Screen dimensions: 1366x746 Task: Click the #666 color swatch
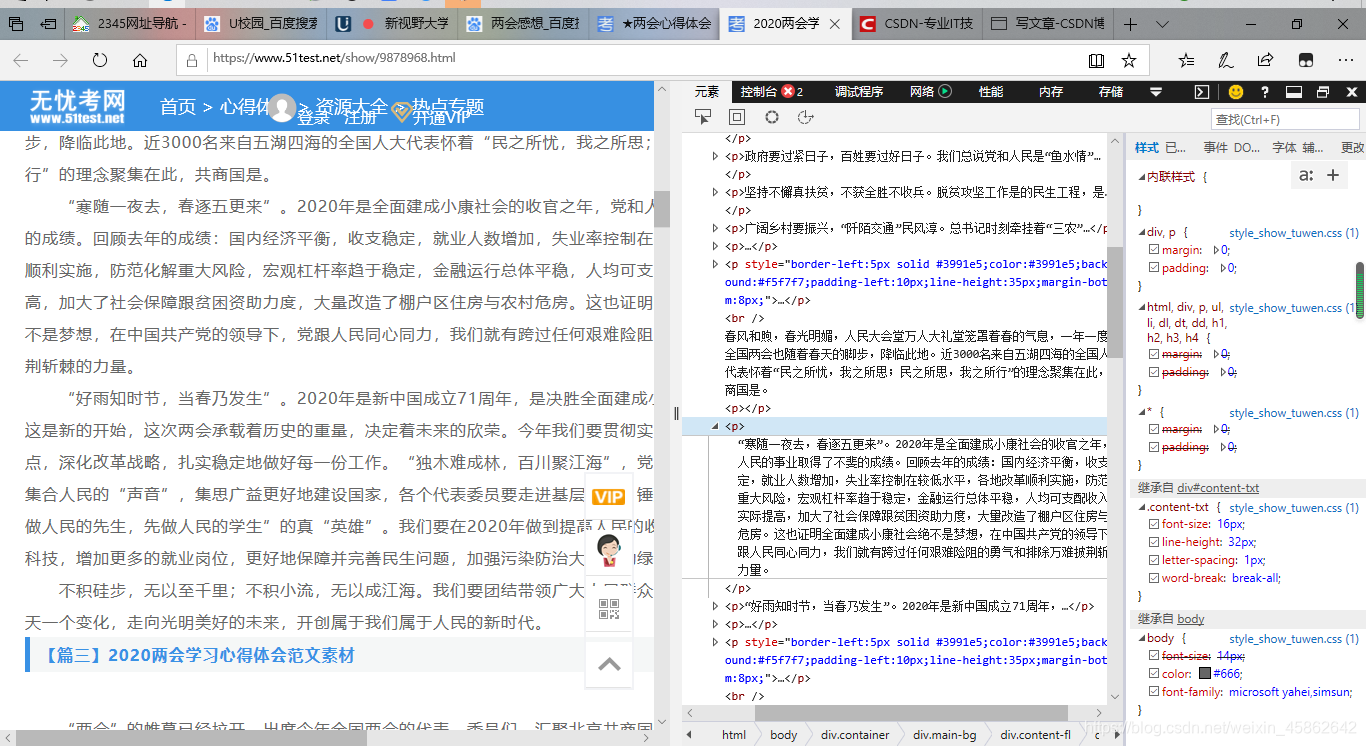coord(1205,674)
